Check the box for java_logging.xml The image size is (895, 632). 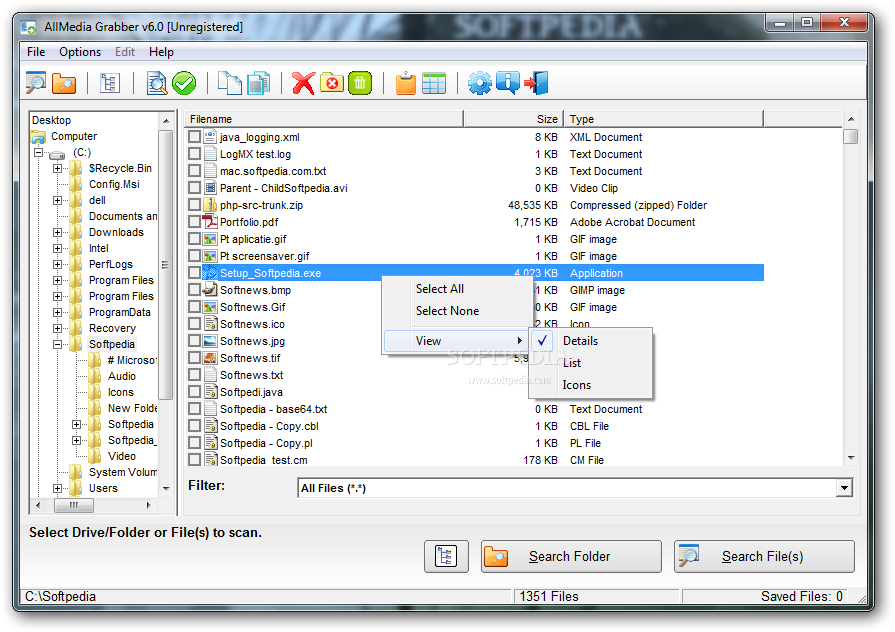(195, 136)
